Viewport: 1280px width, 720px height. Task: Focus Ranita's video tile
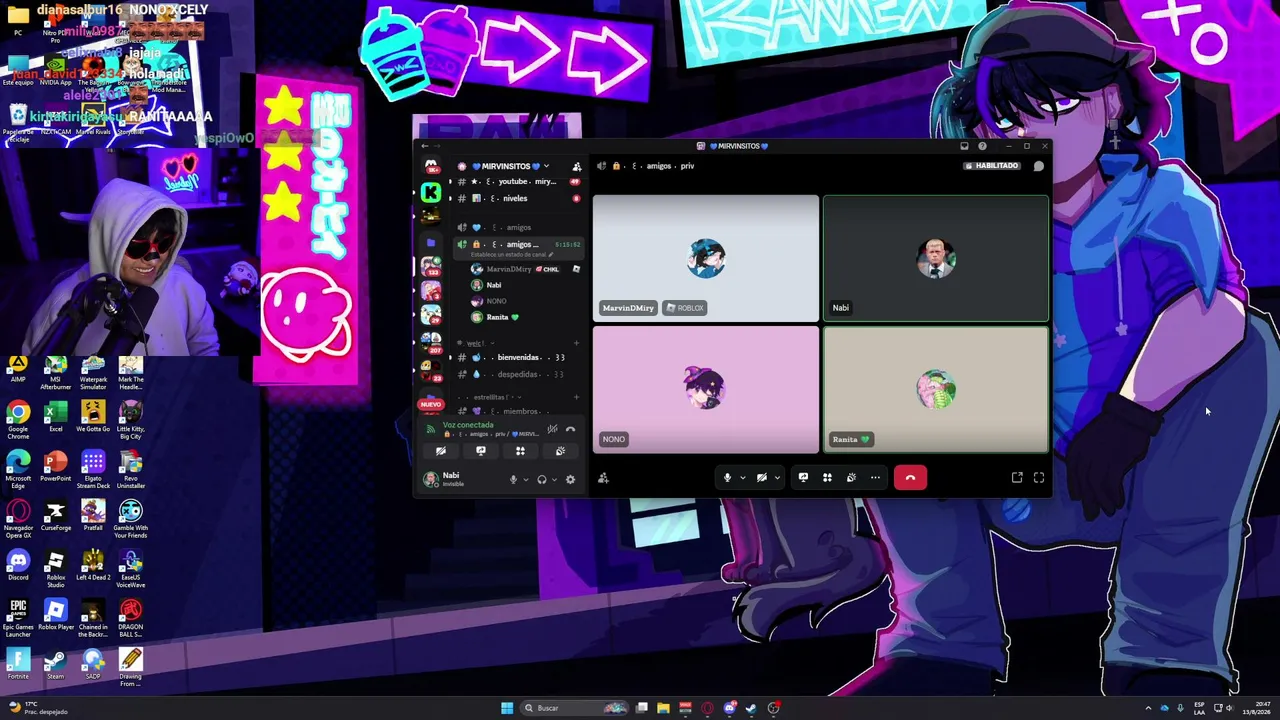(936, 390)
